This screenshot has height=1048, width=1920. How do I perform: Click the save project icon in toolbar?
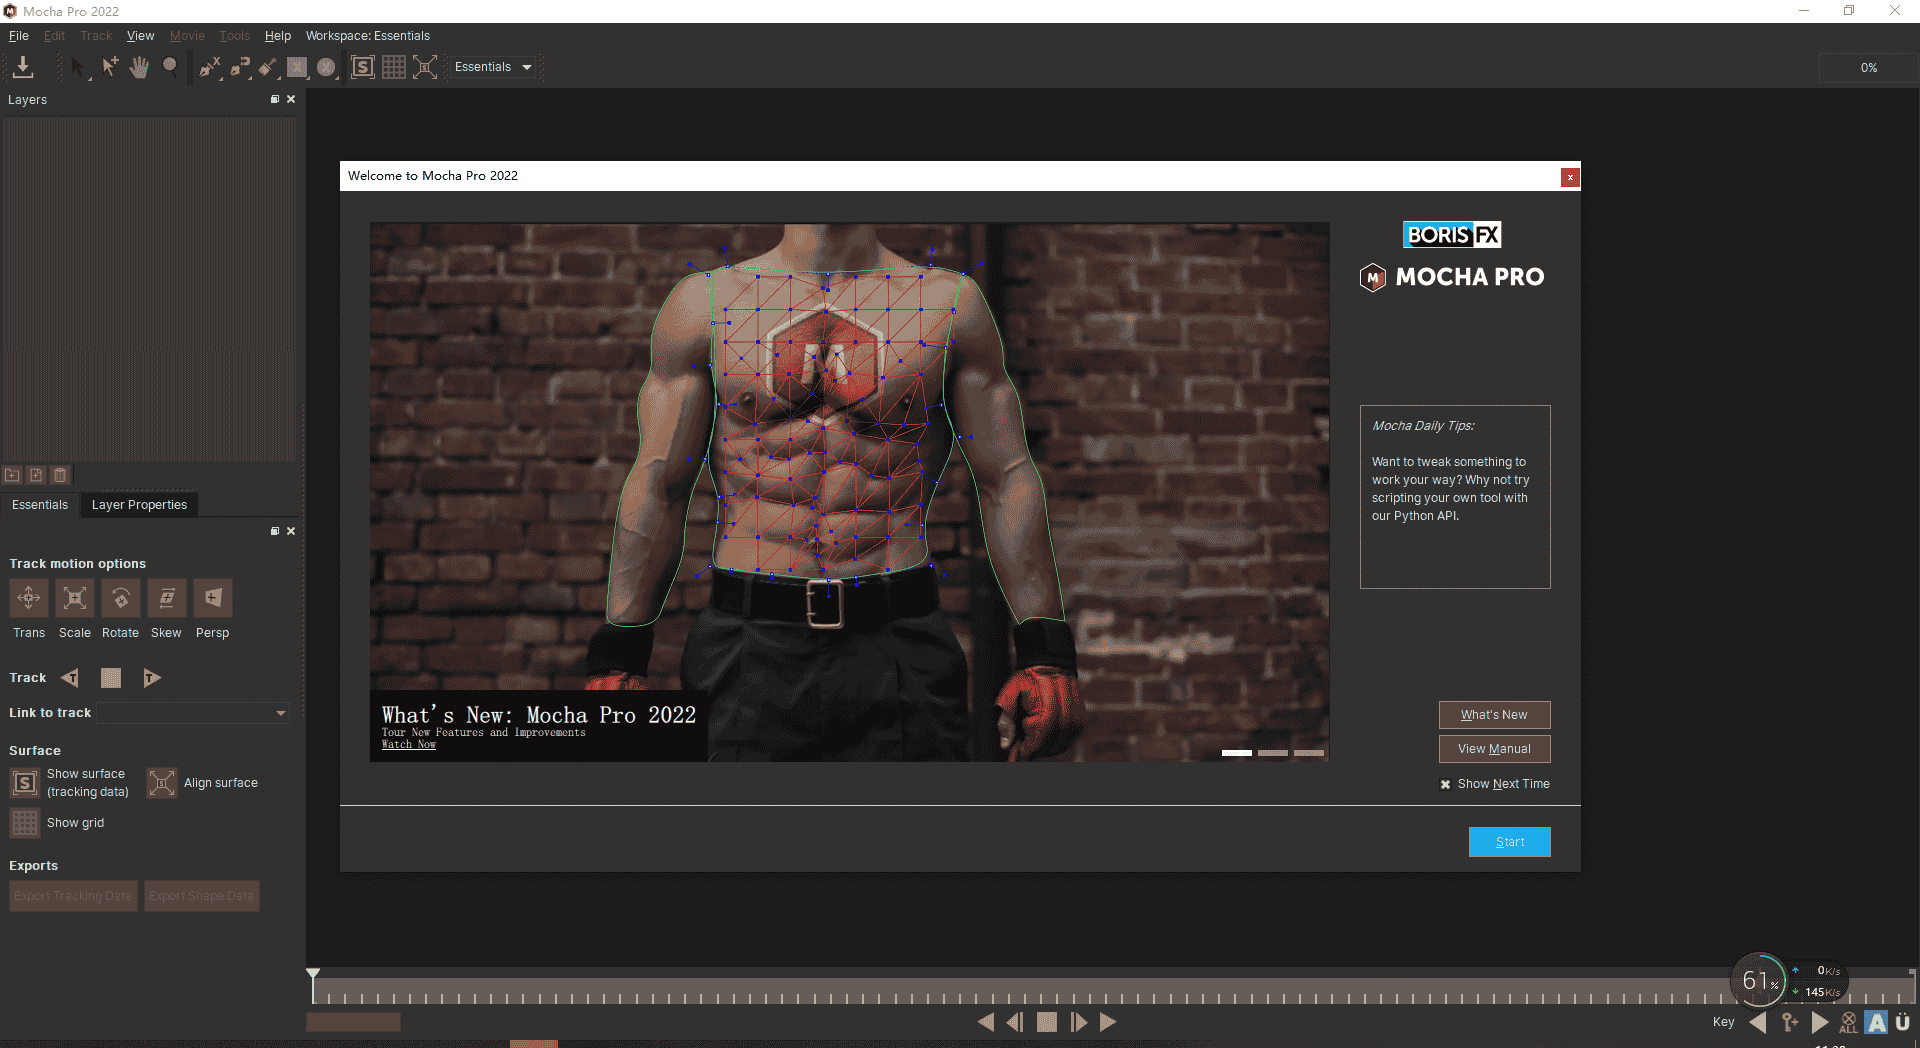23,67
